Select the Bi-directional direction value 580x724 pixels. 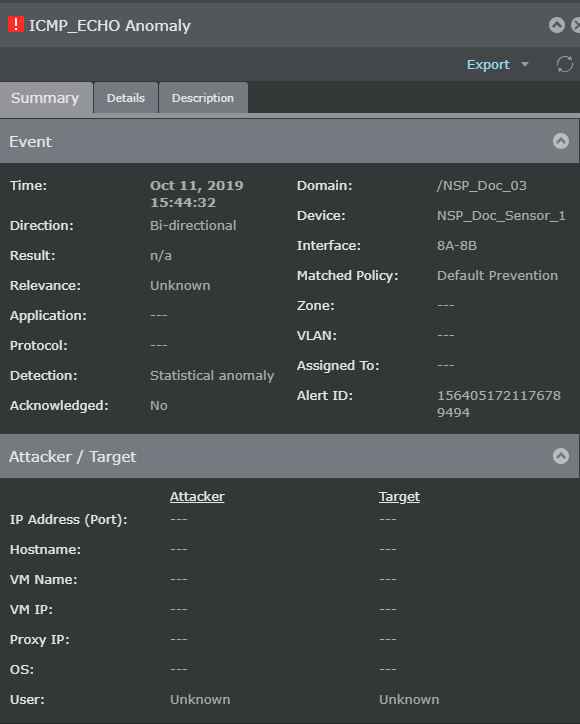193,225
